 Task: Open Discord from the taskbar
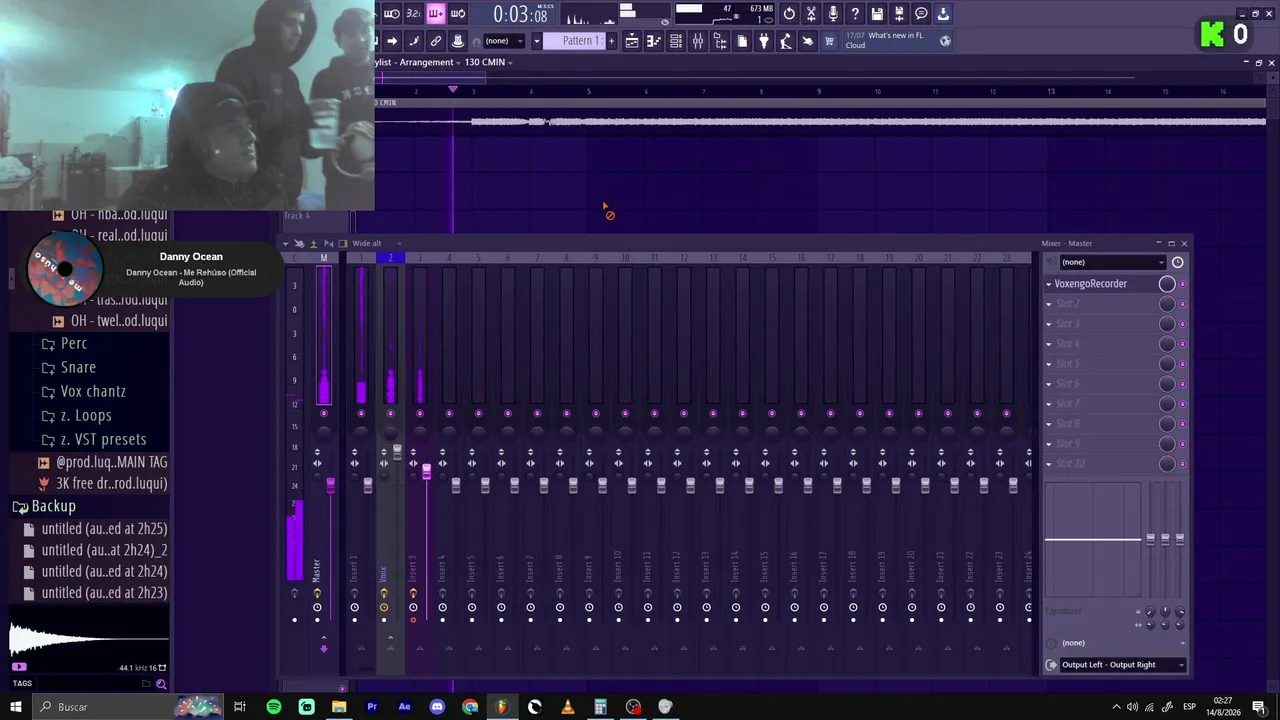[437, 707]
